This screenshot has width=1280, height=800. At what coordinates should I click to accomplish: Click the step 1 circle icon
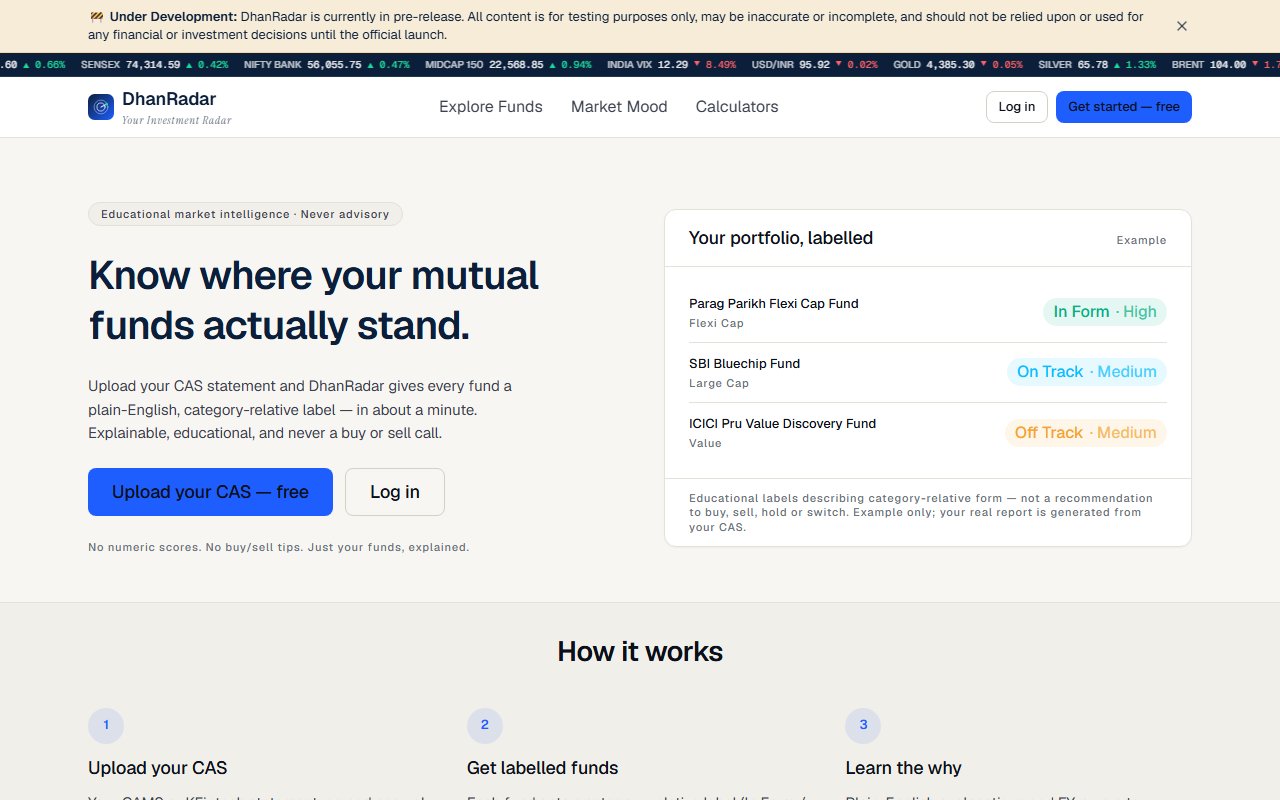[x=106, y=726]
